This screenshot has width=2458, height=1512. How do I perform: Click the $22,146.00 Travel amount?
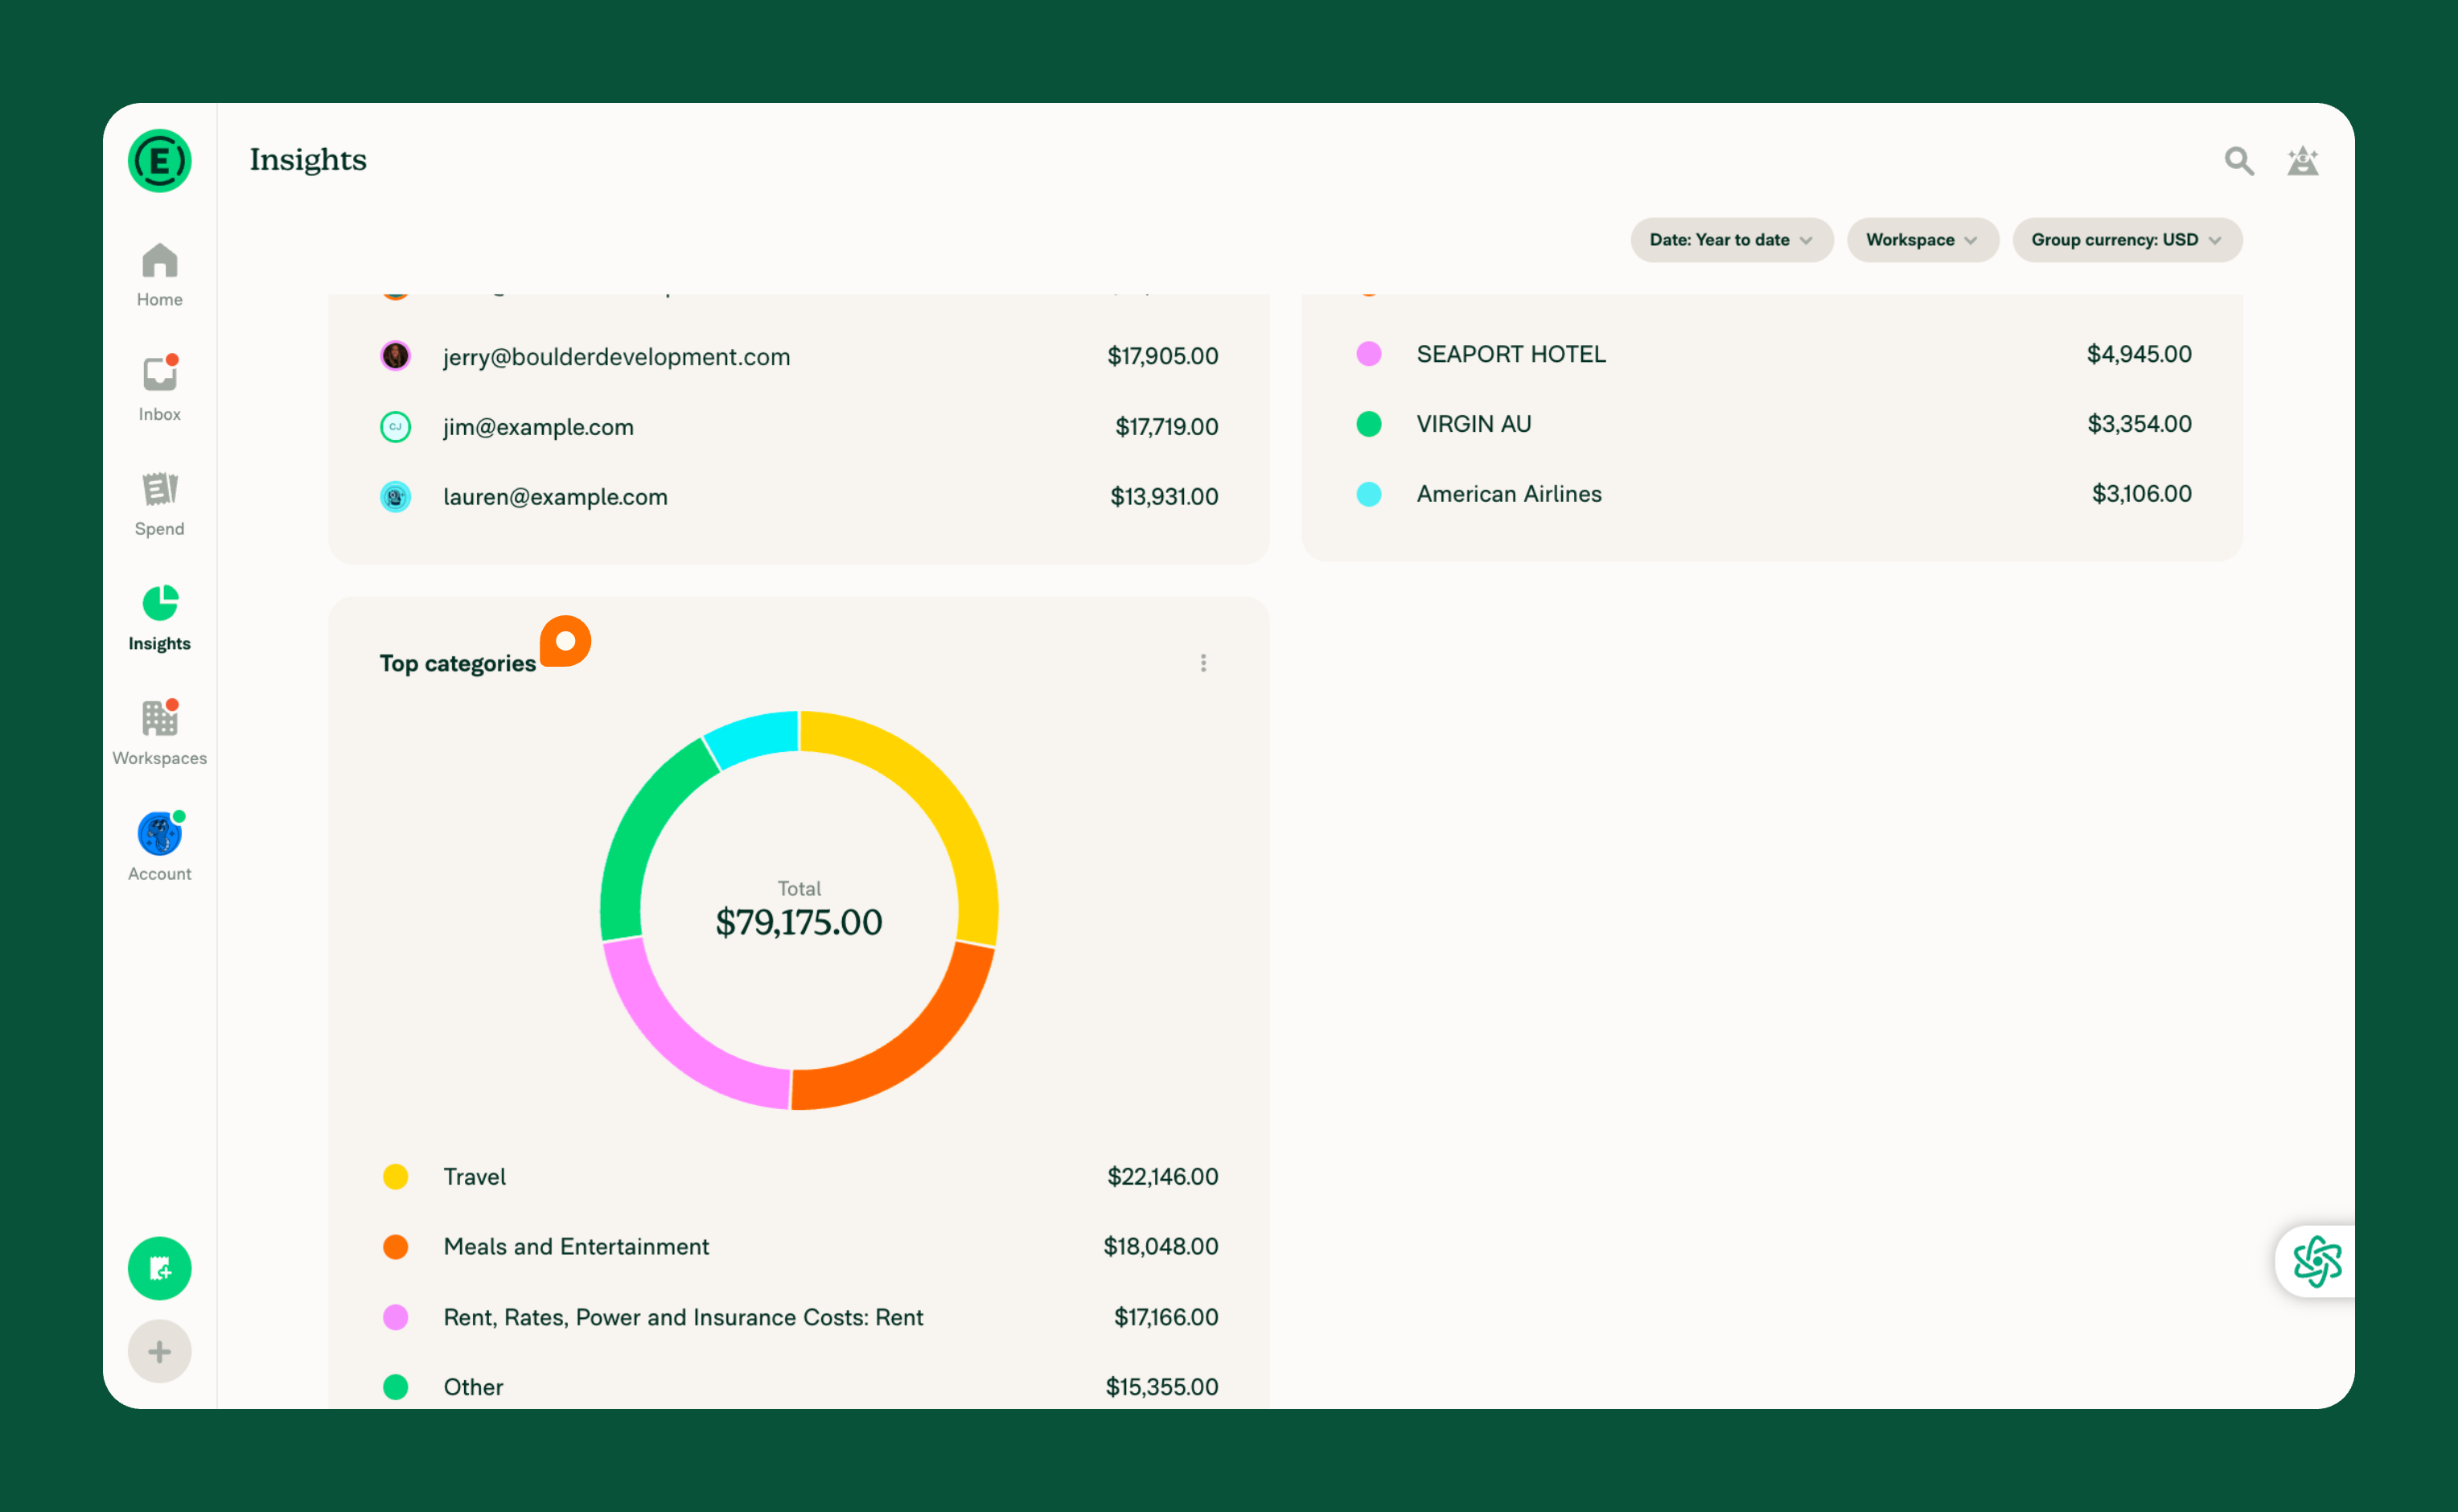pos(1162,1177)
